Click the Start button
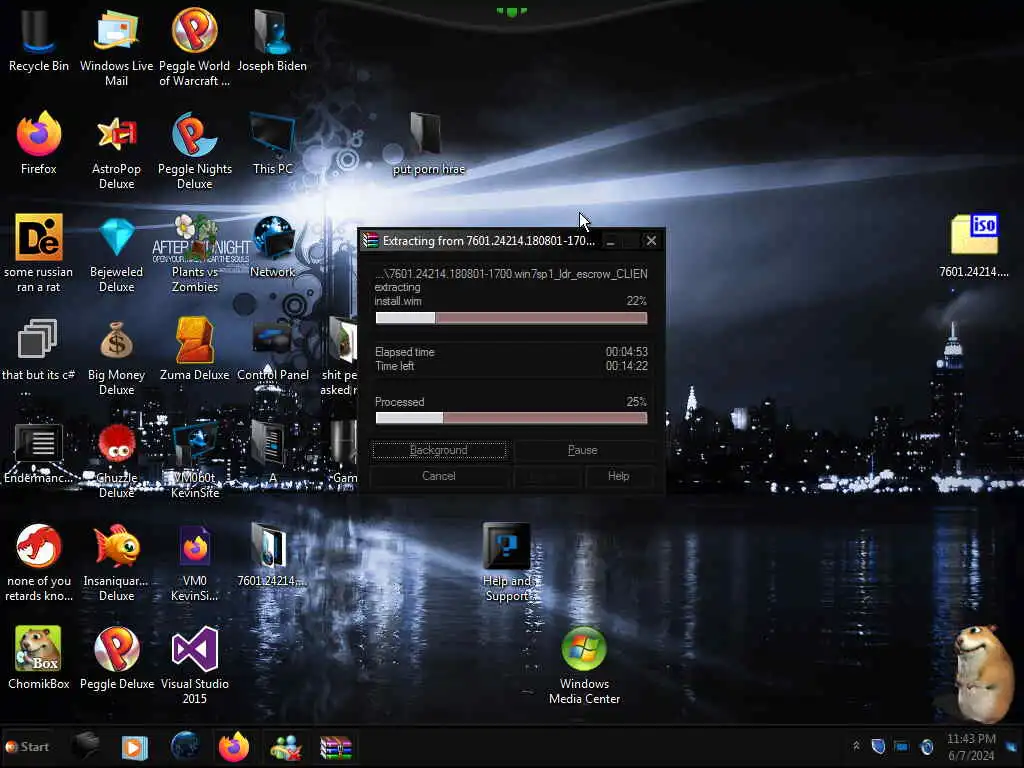Screen dimensions: 1024x768 27,746
